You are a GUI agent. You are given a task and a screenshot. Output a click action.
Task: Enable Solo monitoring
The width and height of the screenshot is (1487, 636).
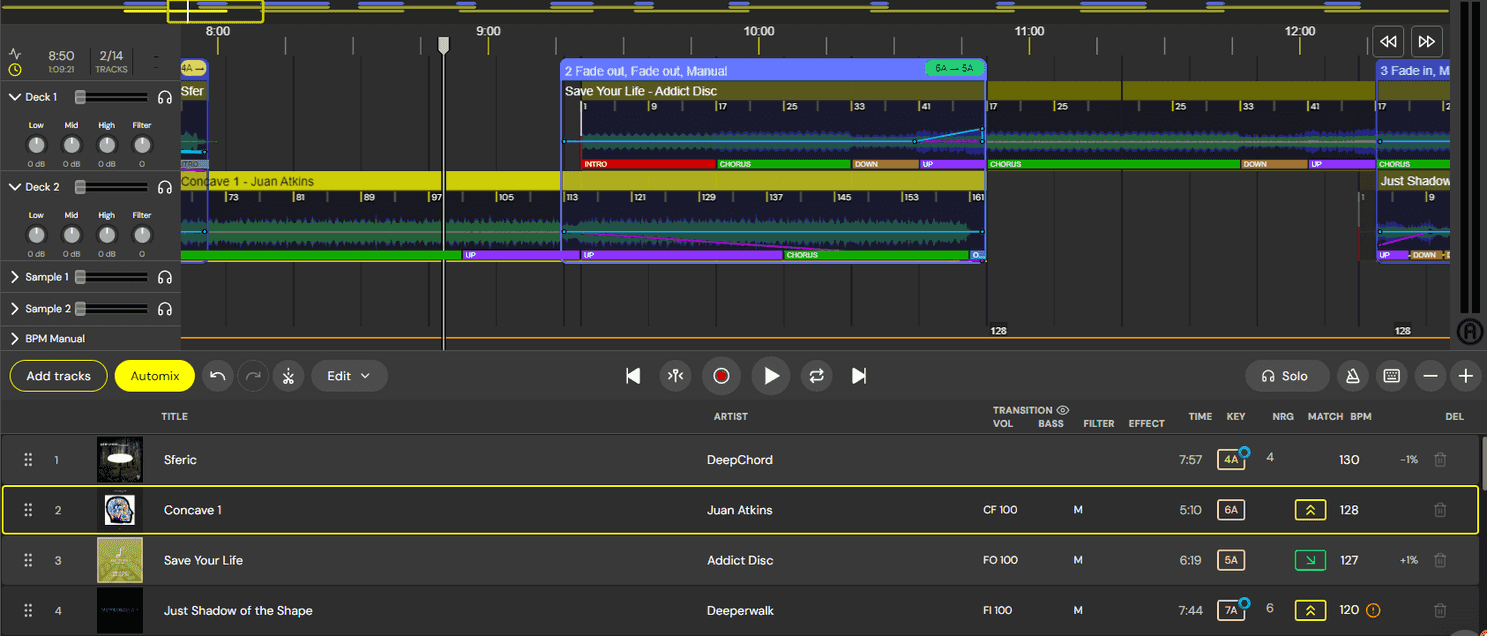point(1287,376)
